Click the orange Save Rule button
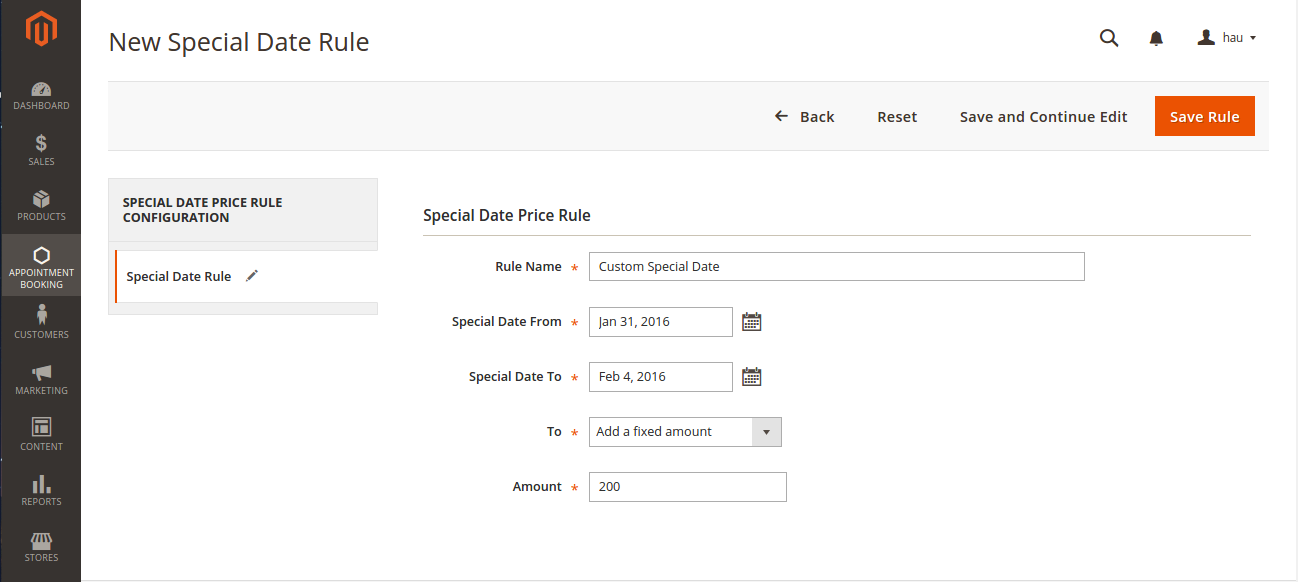Screen dimensions: 1298x582 click(1204, 117)
